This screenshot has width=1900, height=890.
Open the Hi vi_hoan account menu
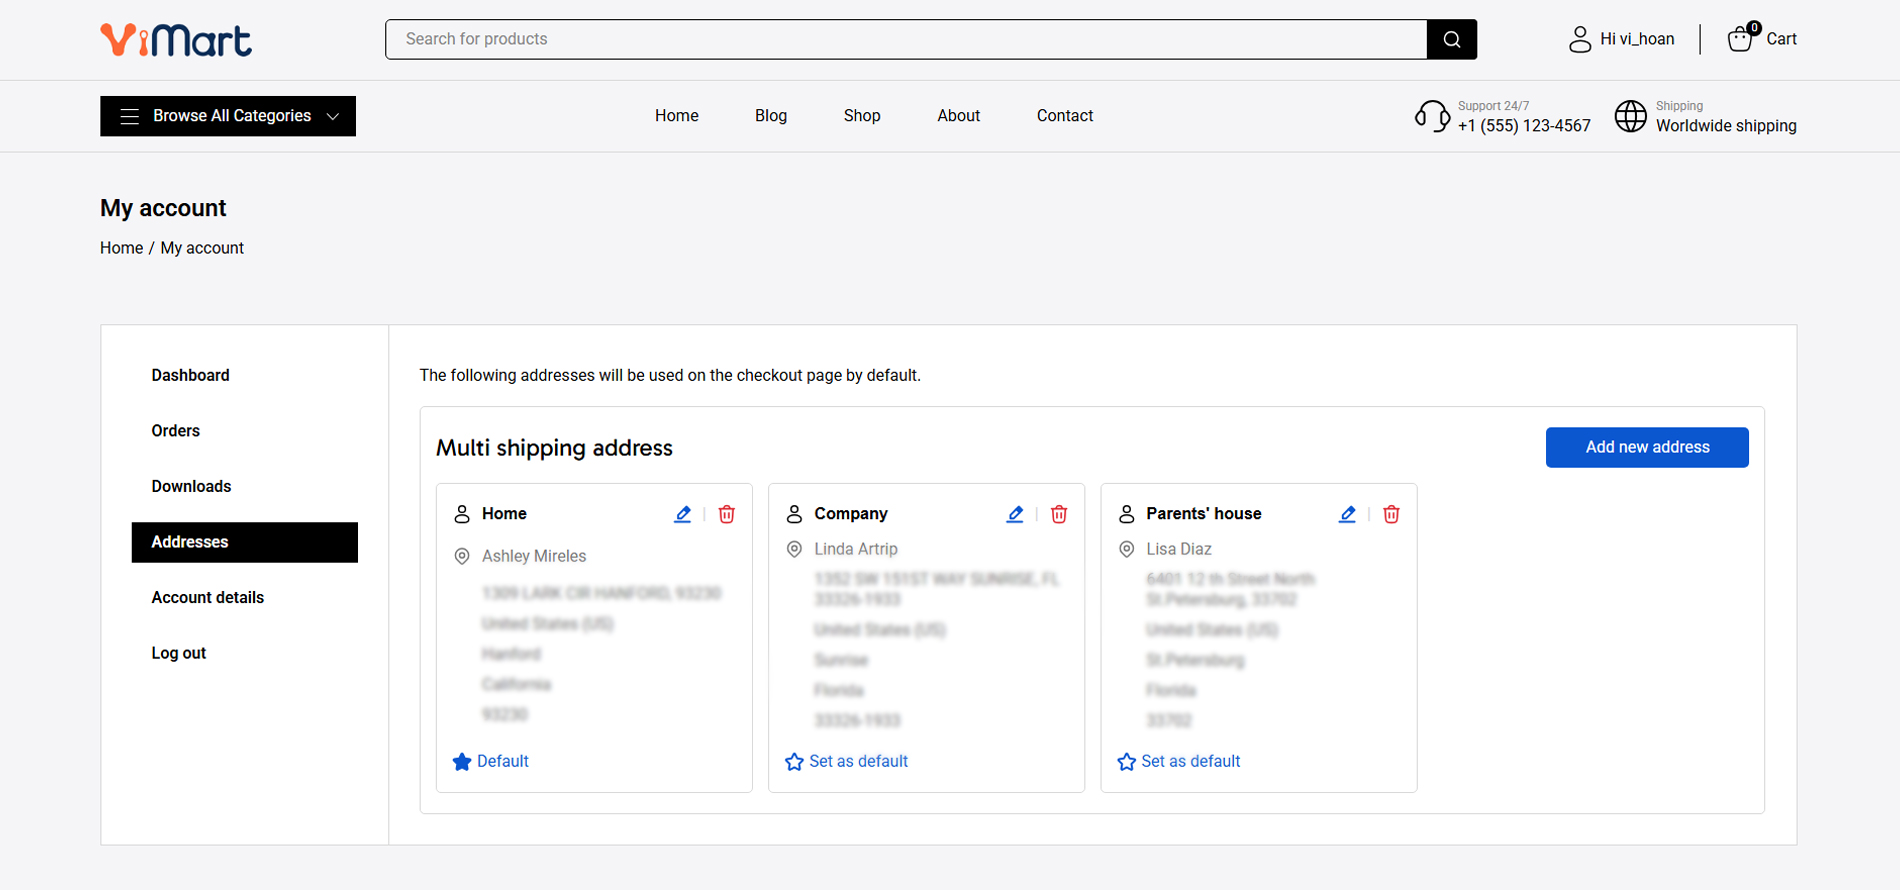tap(1621, 39)
